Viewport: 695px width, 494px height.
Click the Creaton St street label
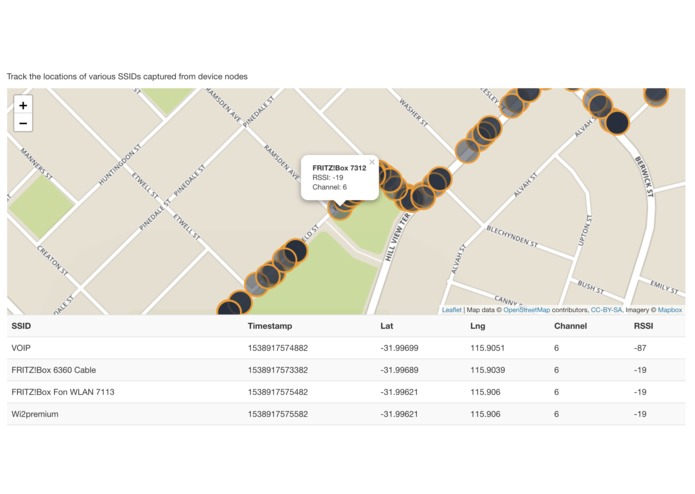point(52,260)
